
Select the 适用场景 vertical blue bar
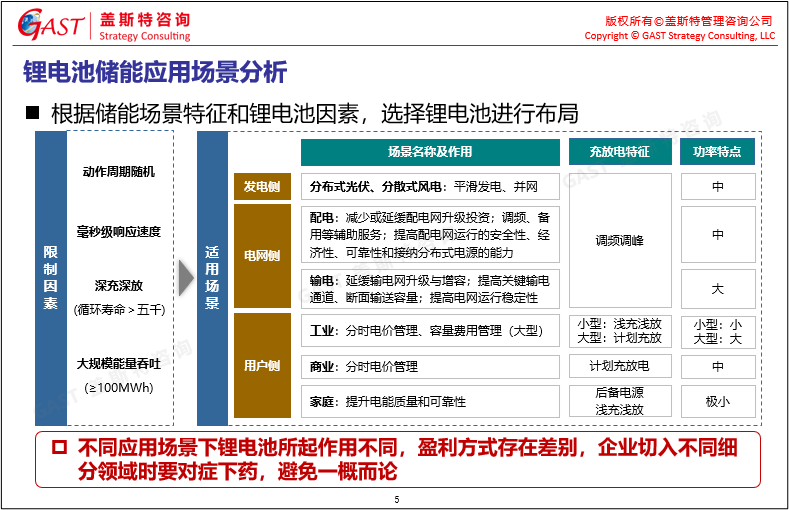point(212,277)
